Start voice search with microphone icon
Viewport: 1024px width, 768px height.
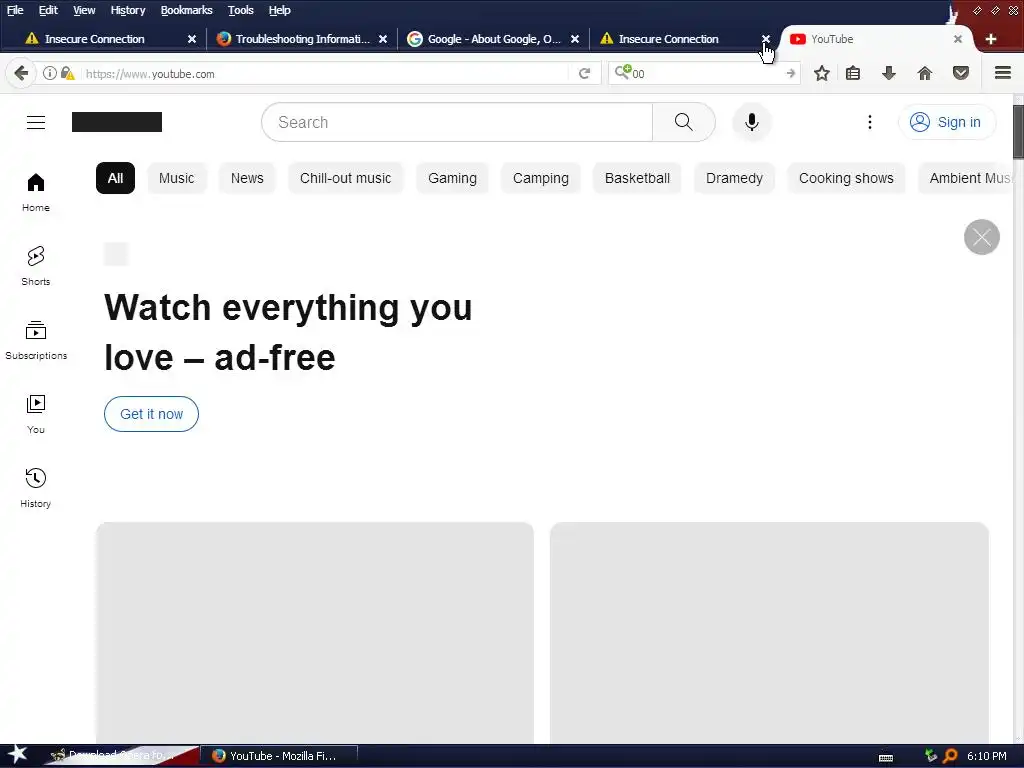click(752, 122)
